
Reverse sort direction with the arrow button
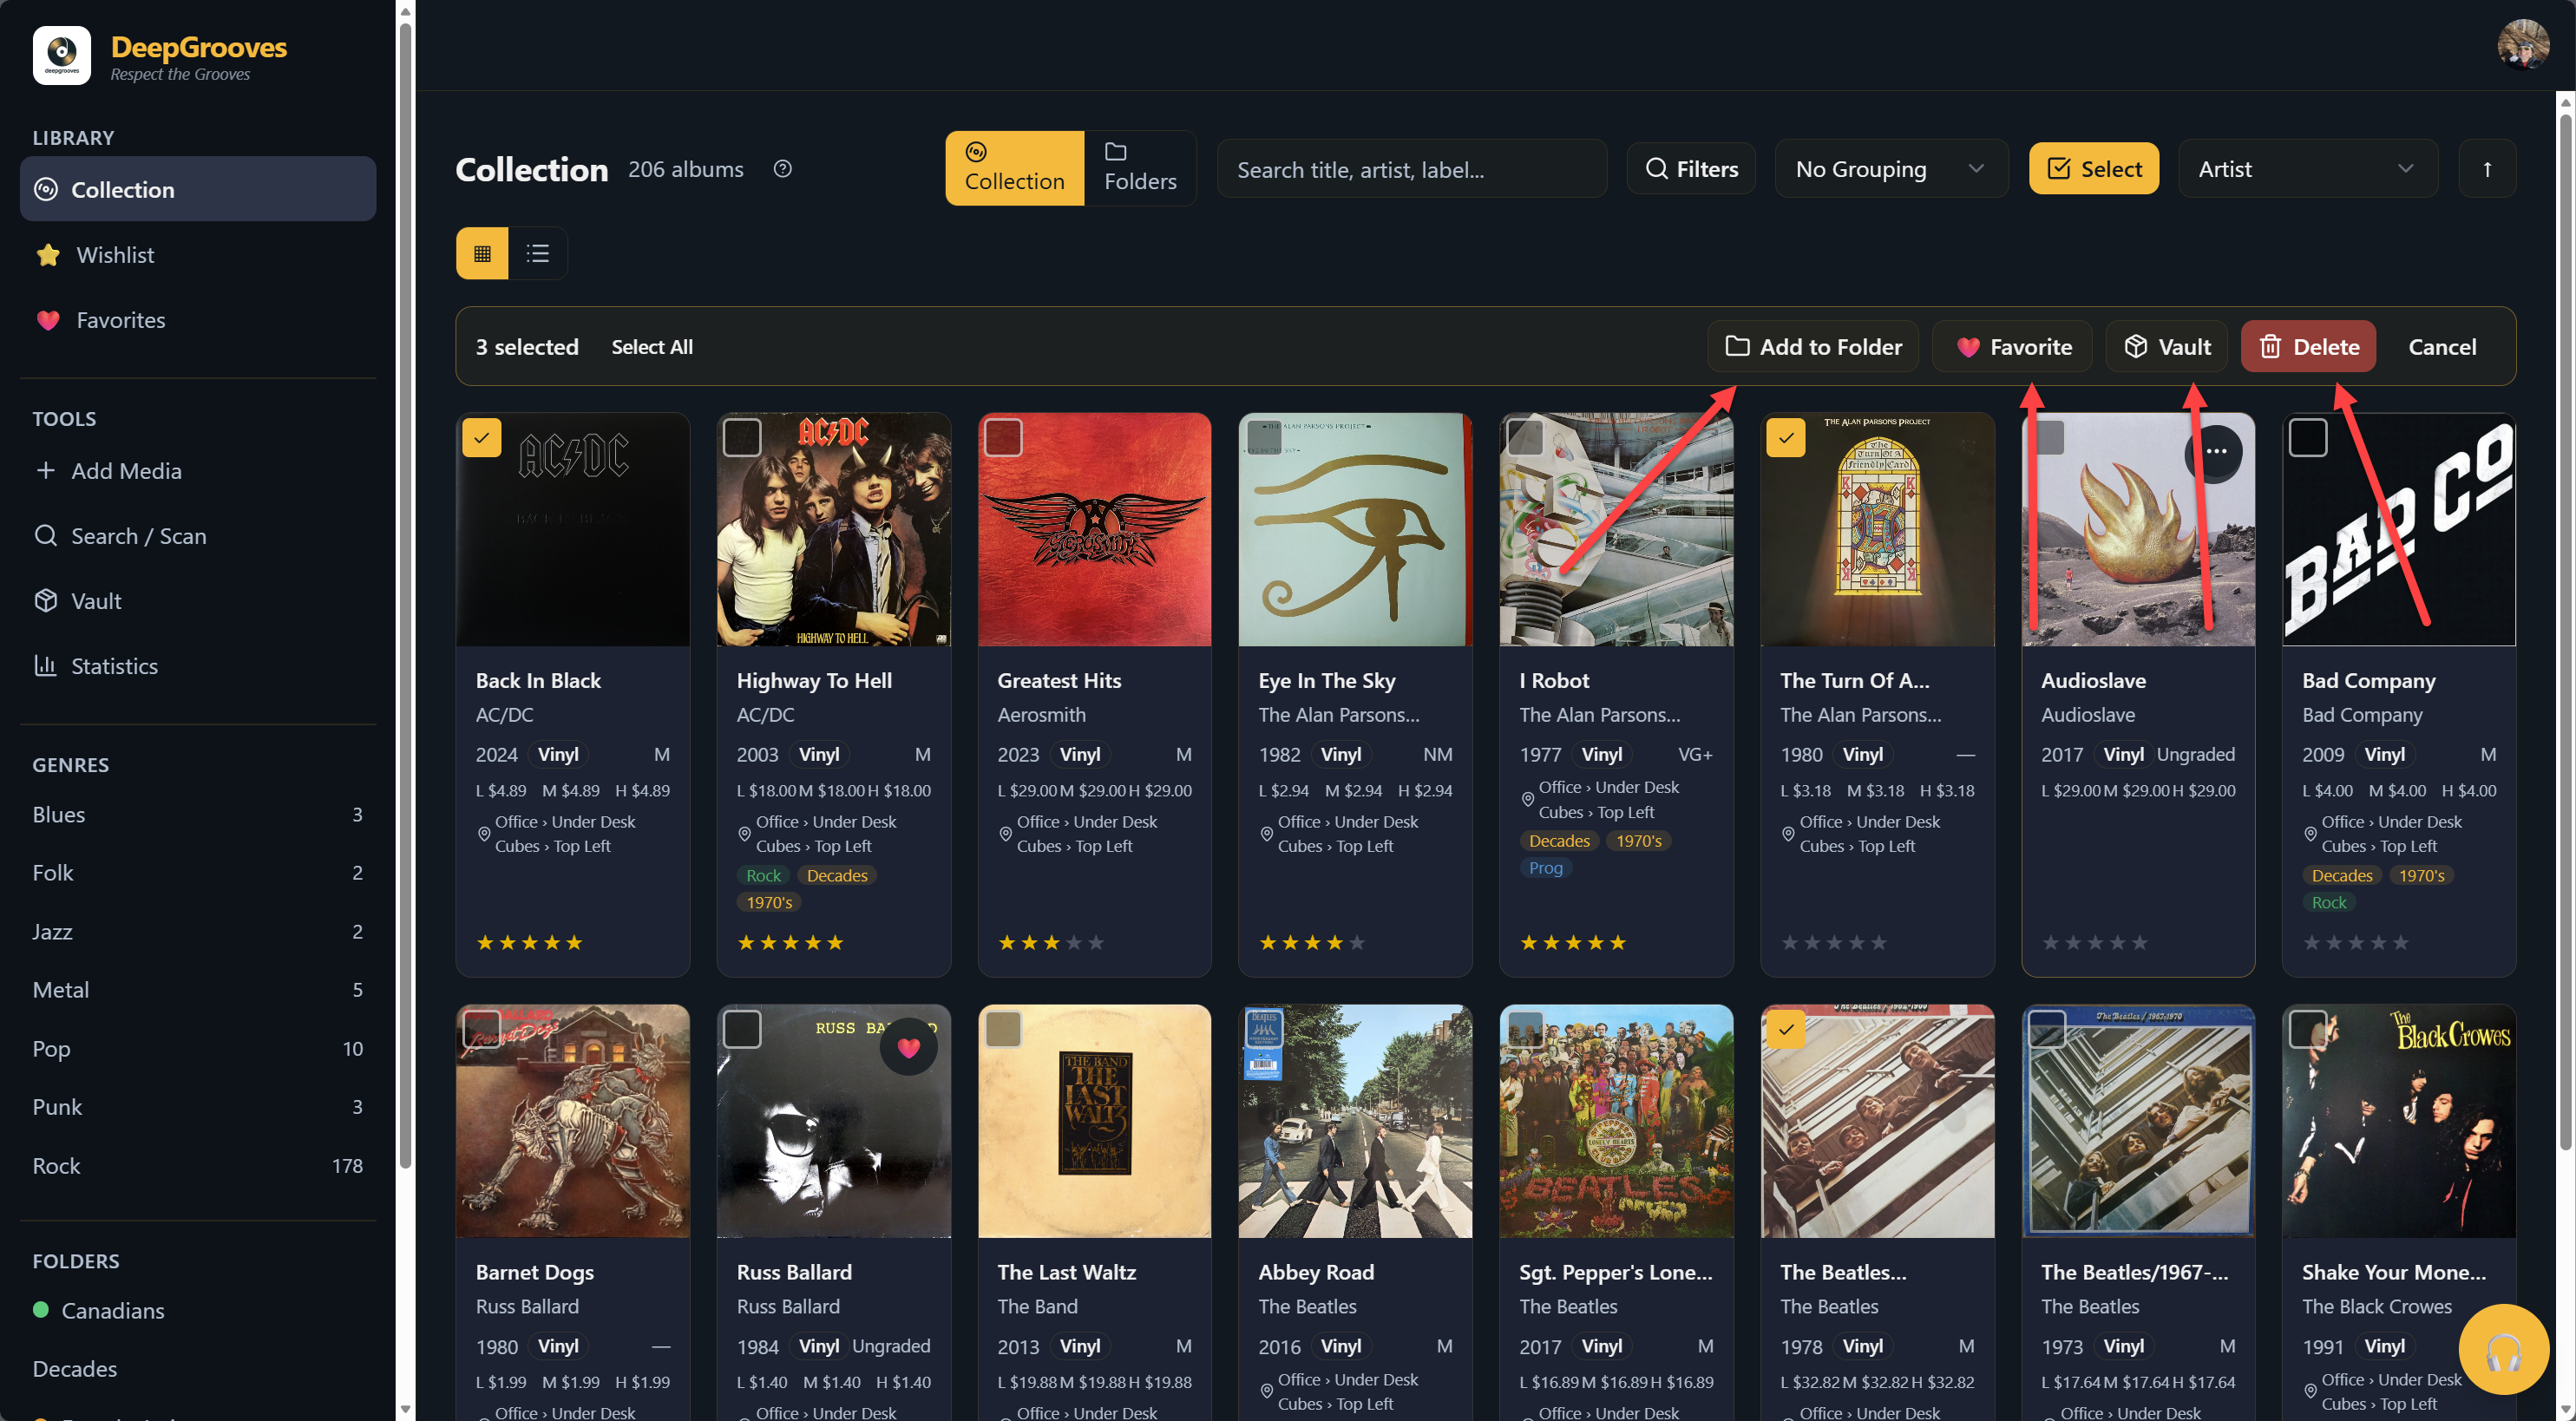[x=2487, y=169]
